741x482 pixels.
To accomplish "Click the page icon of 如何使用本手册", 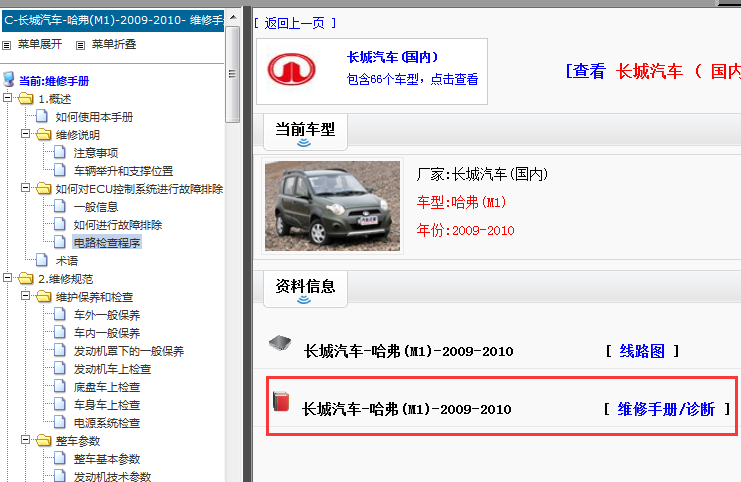I will (42, 116).
